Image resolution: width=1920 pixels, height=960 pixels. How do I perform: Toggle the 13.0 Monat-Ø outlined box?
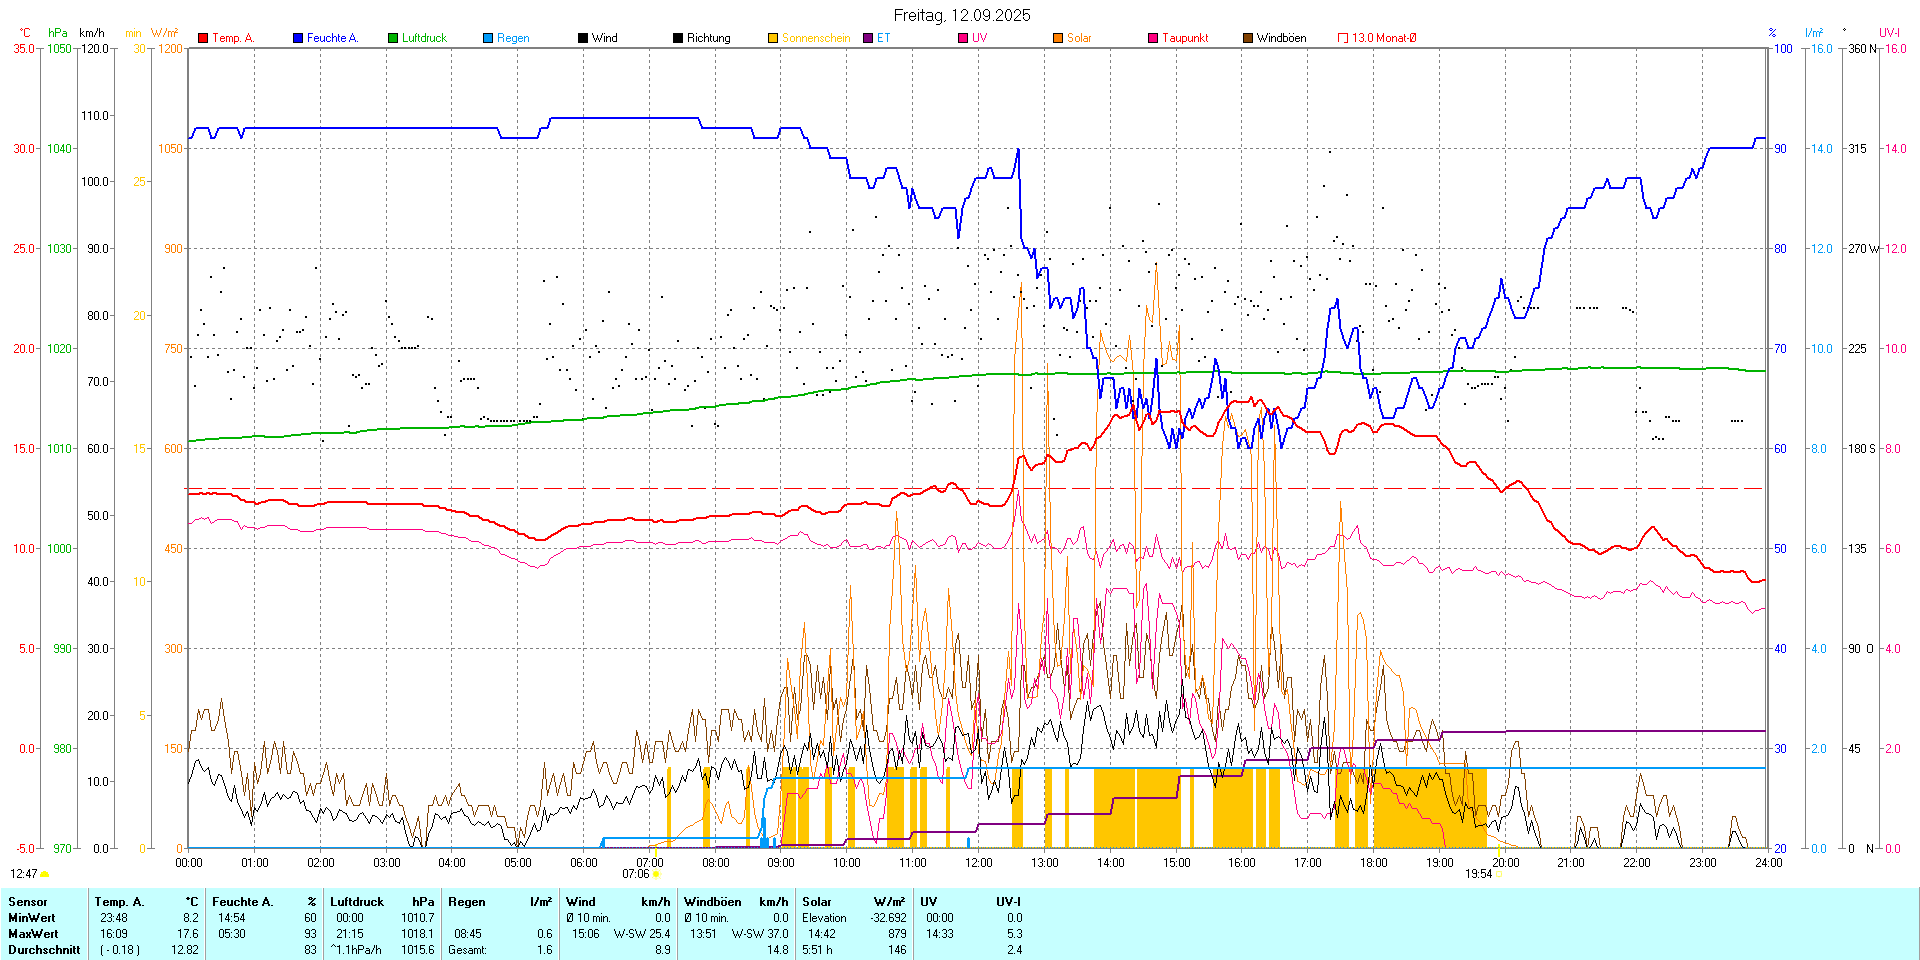point(1343,38)
